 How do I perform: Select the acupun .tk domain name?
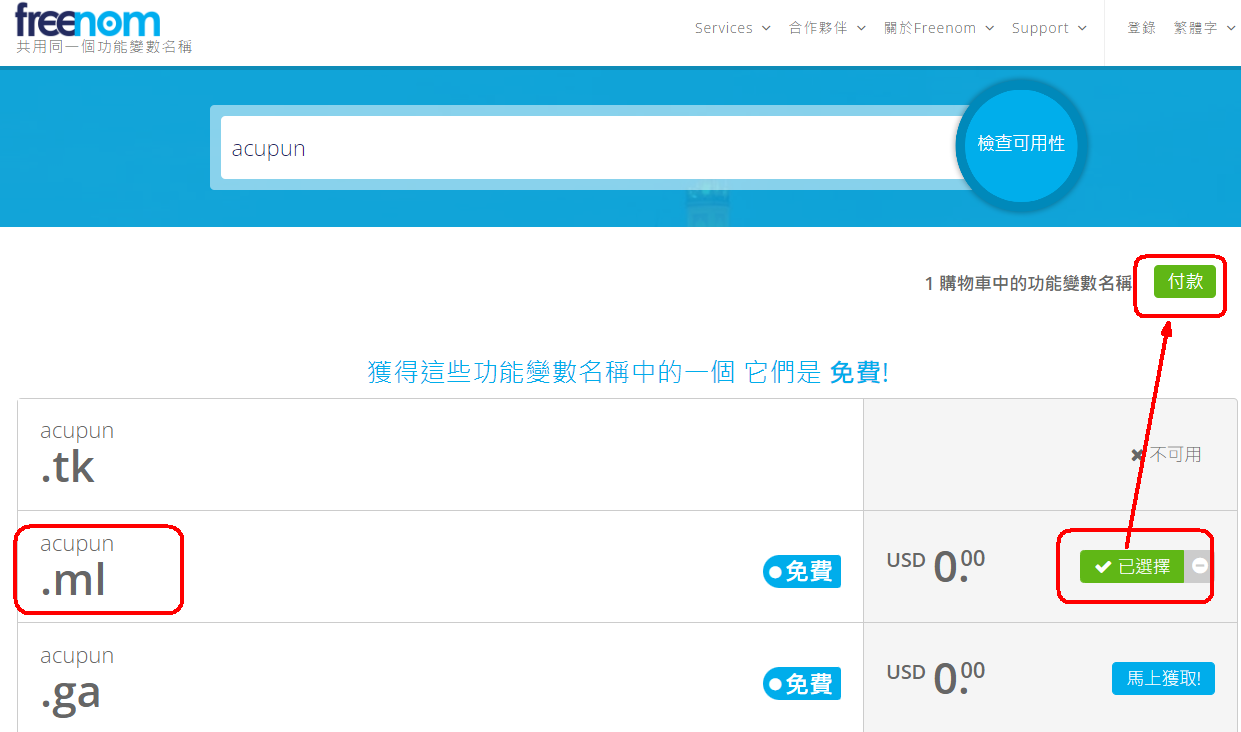click(x=77, y=453)
